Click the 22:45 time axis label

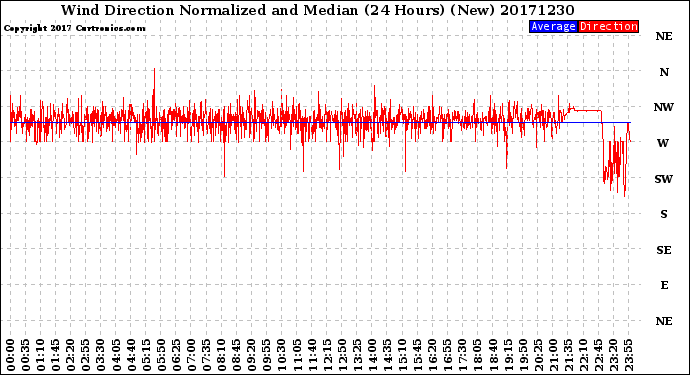pyautogui.click(x=598, y=355)
